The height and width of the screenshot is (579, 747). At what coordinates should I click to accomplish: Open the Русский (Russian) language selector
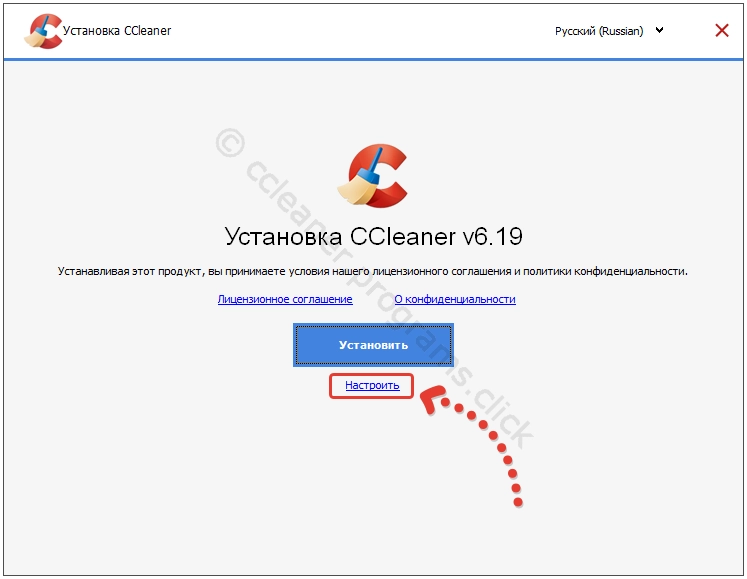[x=599, y=31]
